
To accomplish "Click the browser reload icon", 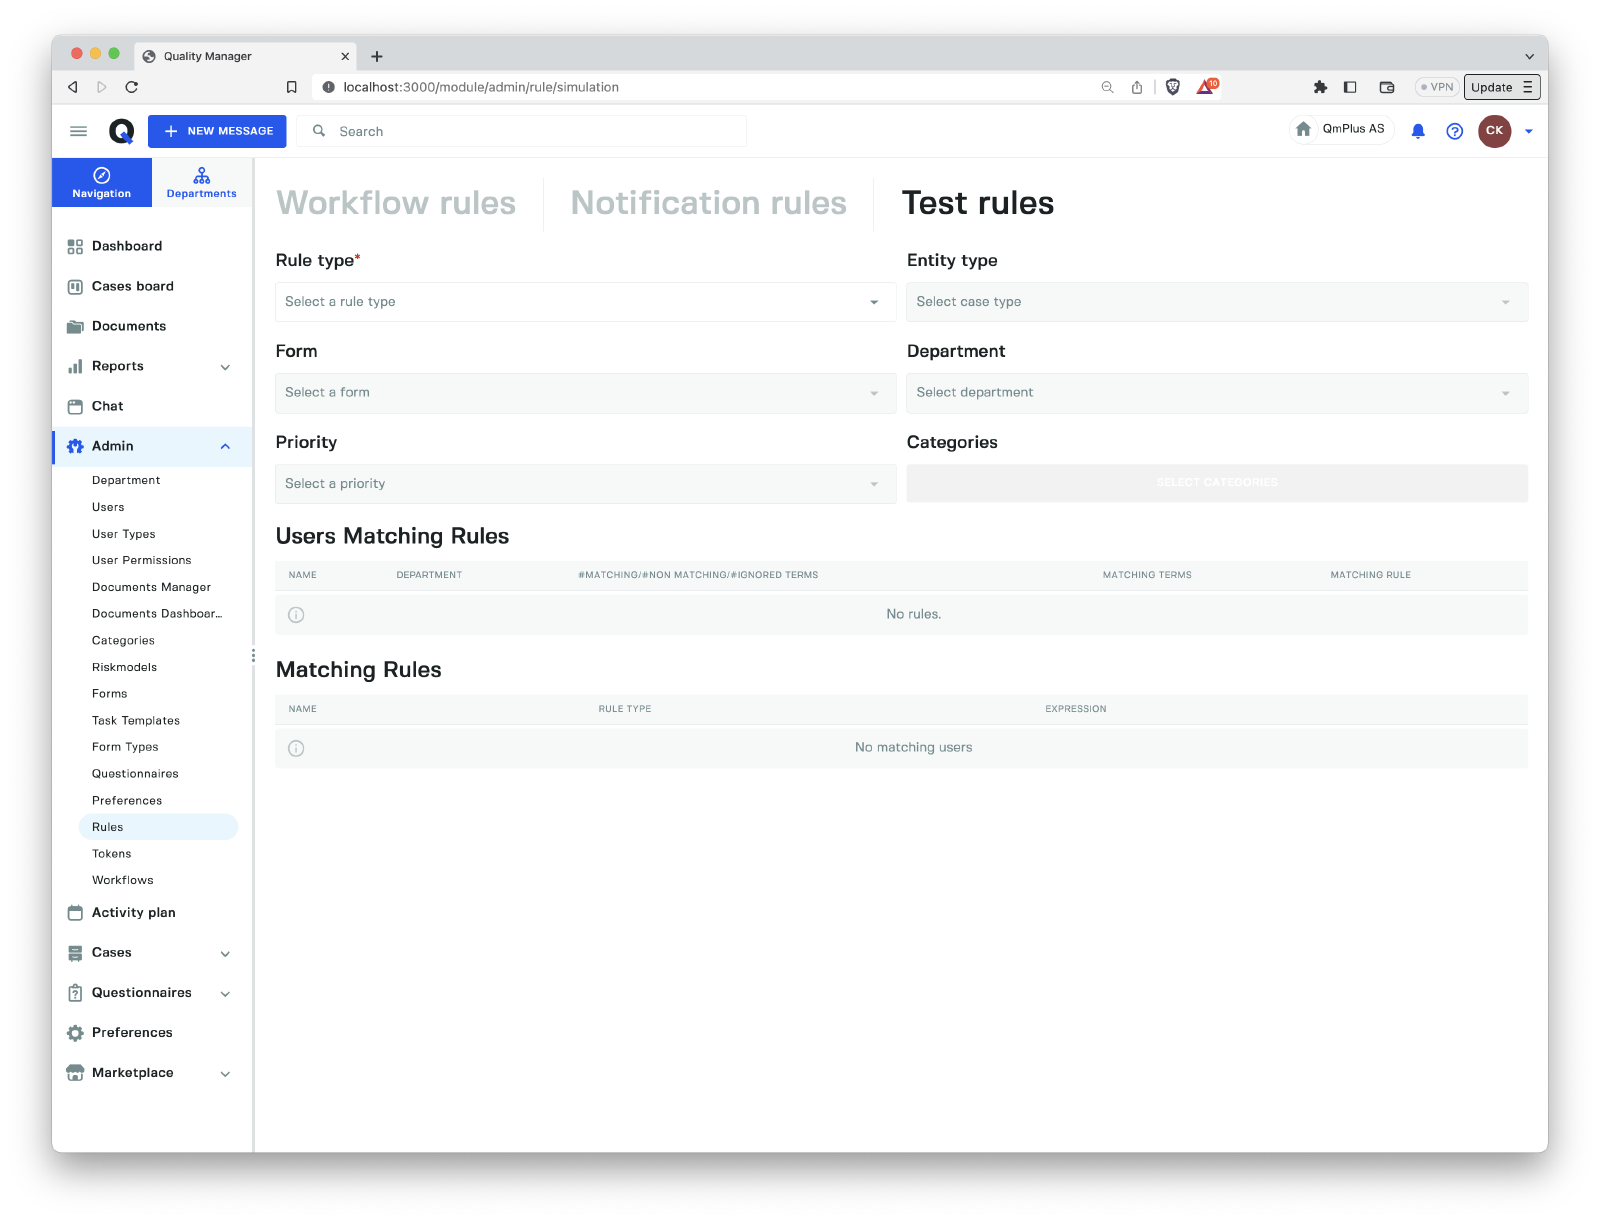I will [x=131, y=87].
